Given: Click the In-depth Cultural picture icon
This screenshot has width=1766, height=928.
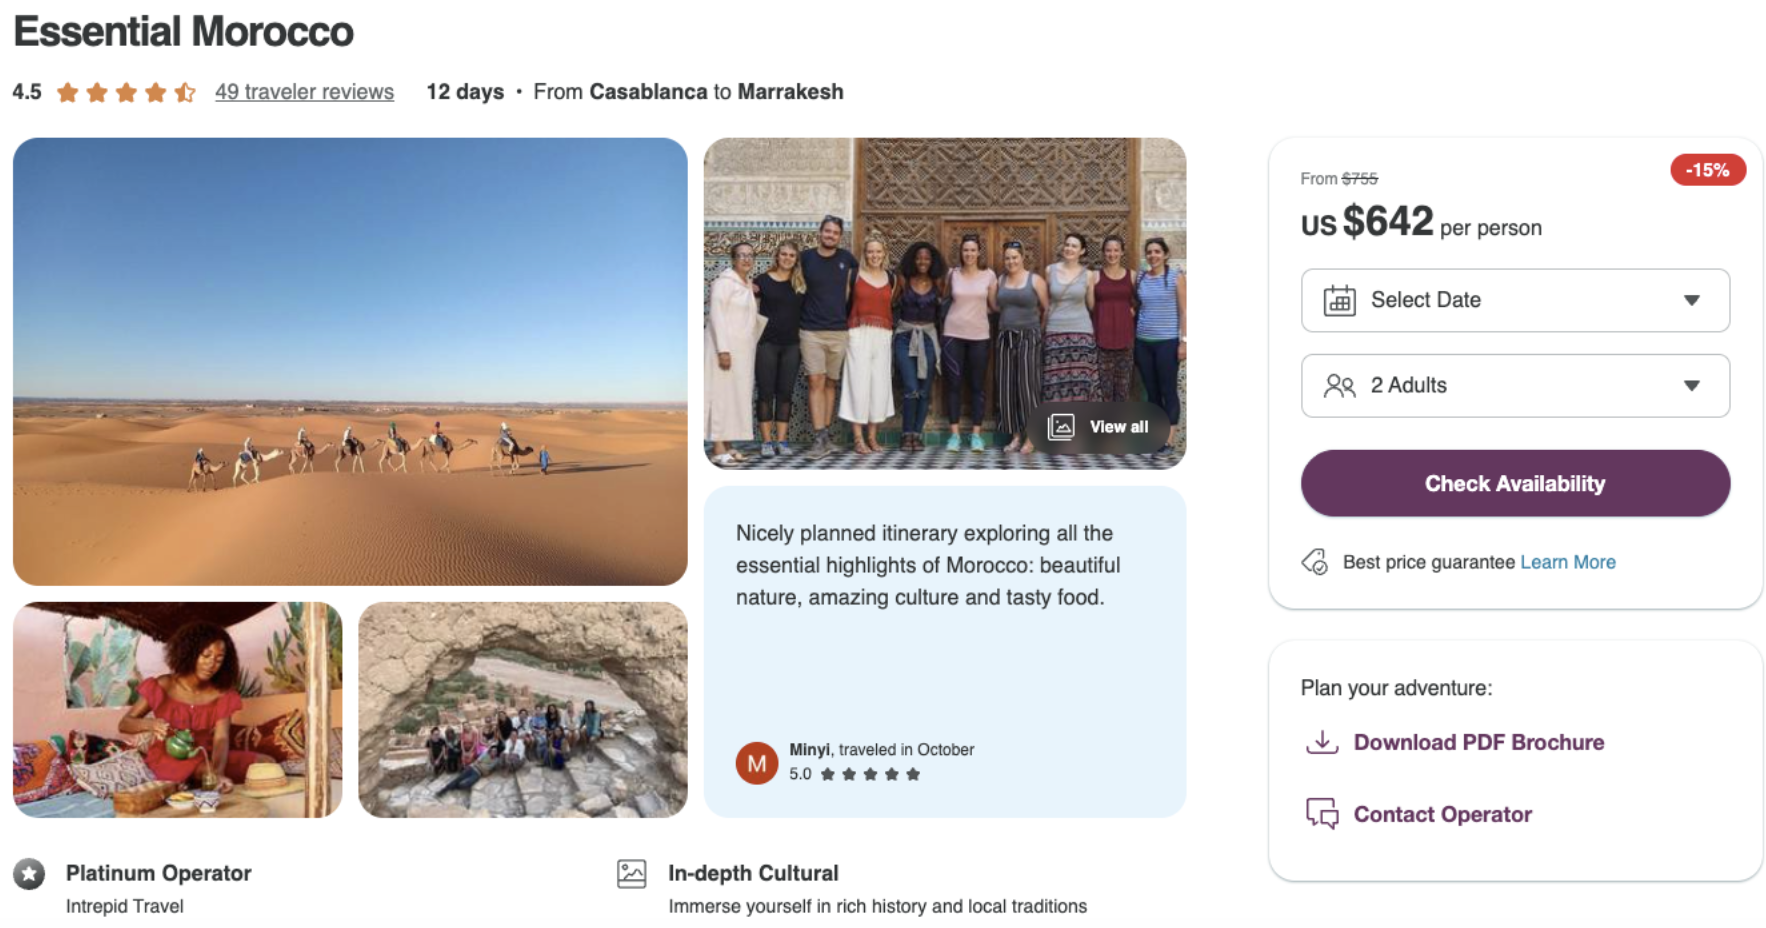Looking at the screenshot, I should click(633, 873).
